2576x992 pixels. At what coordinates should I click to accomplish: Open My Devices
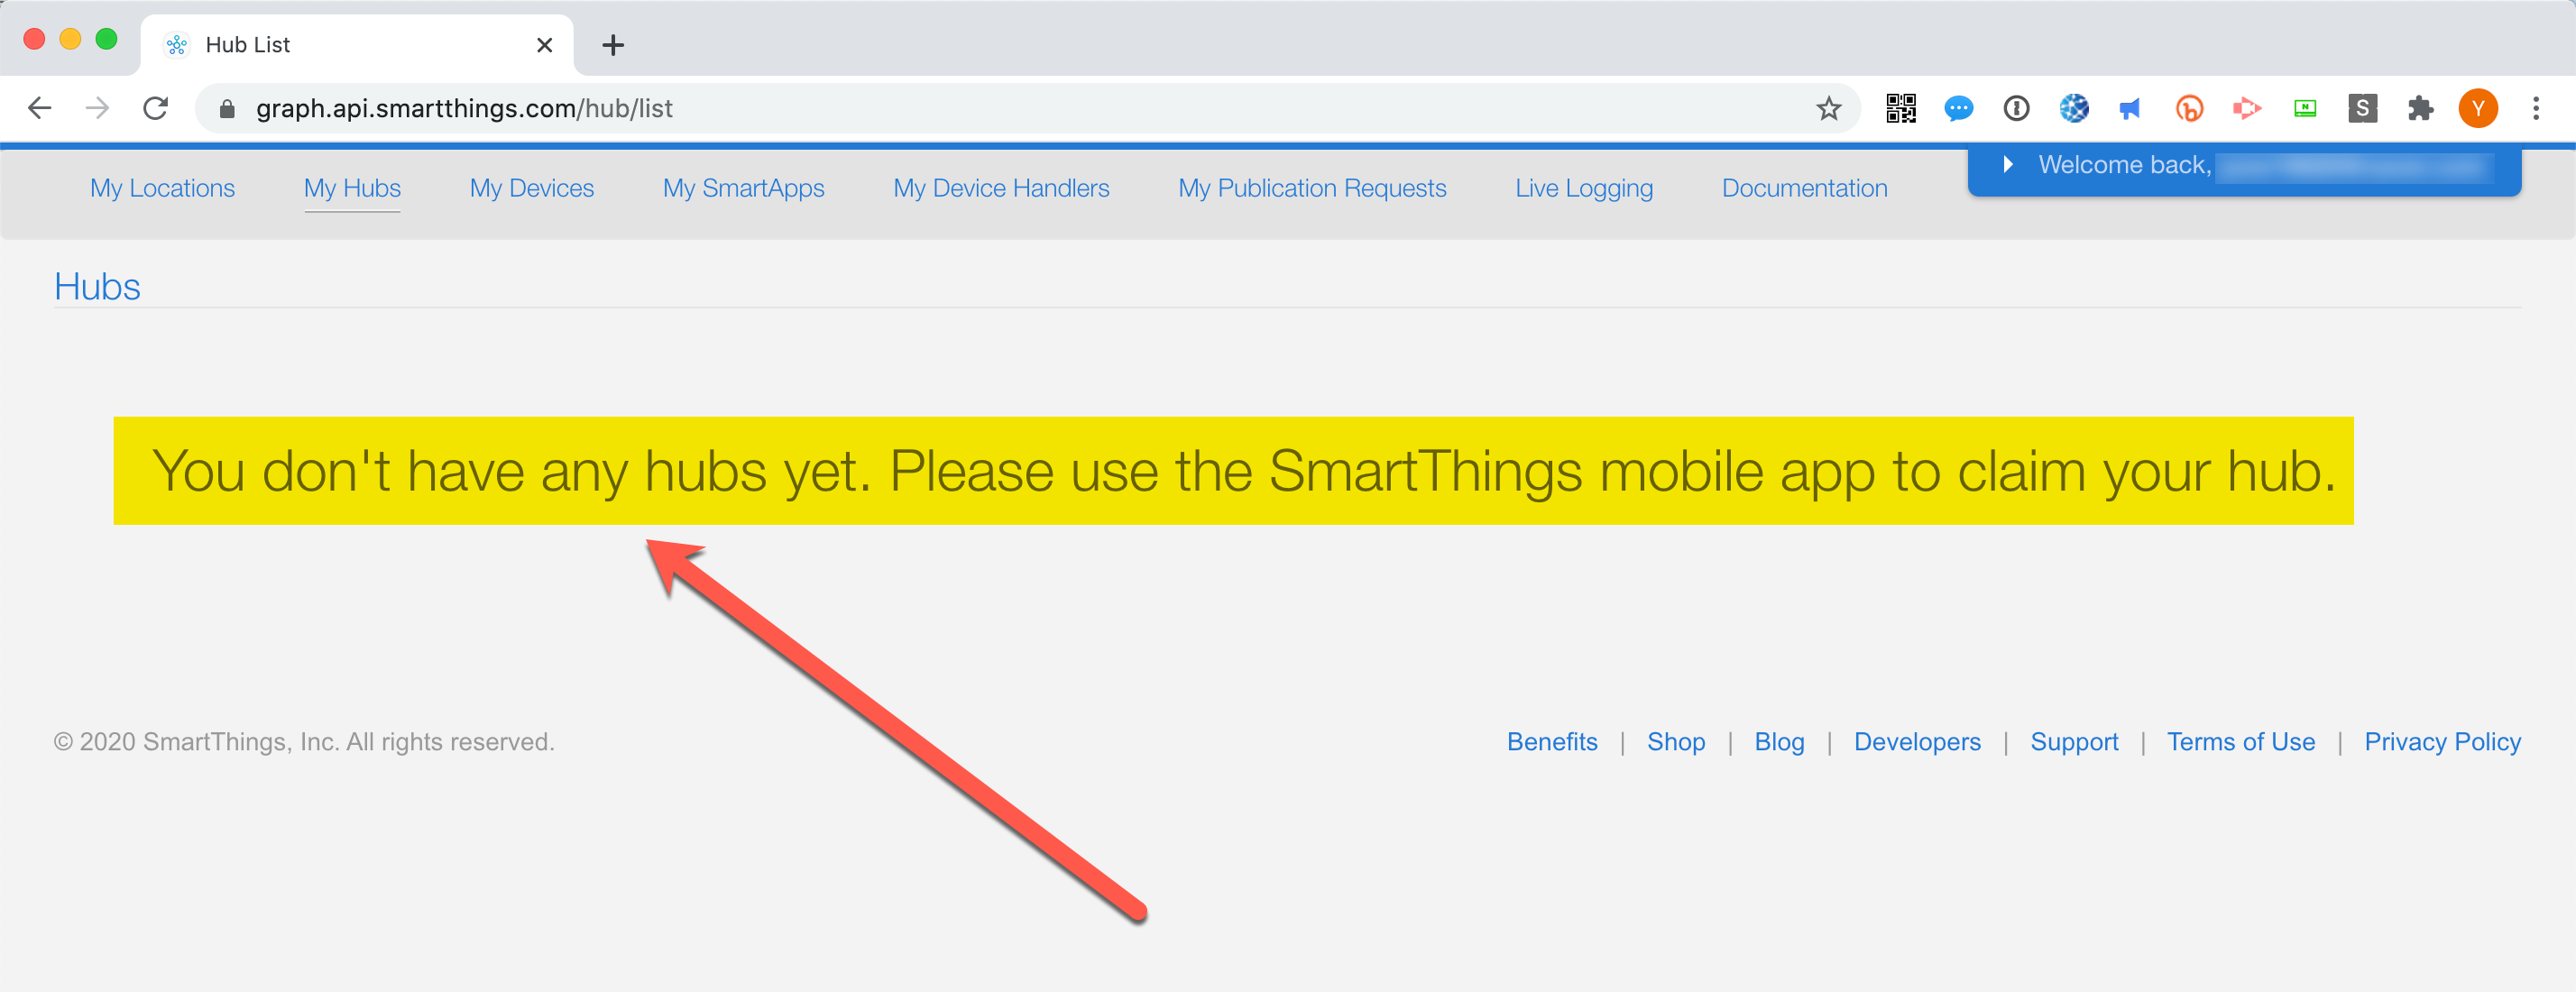click(532, 188)
